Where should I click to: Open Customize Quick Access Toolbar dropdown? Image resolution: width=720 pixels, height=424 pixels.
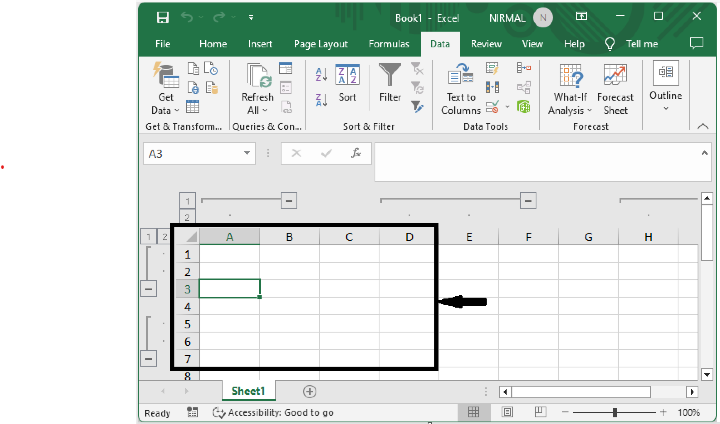tap(251, 17)
